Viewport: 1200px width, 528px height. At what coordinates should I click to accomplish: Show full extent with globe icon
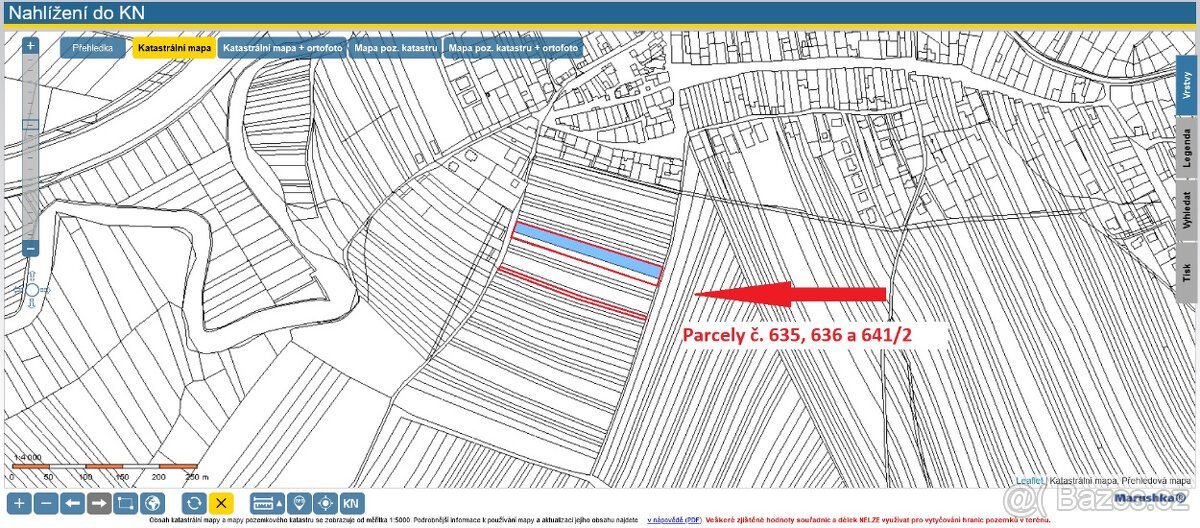click(152, 503)
